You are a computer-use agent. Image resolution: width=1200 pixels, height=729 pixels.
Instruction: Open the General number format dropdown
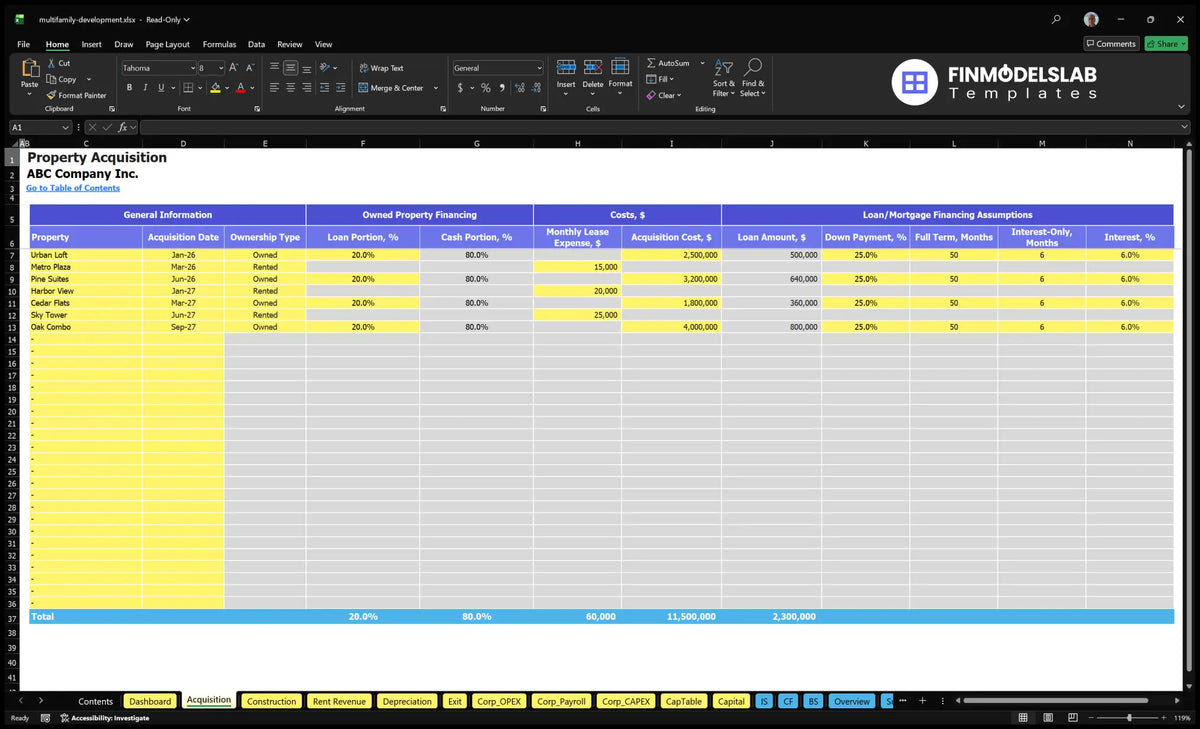coord(539,68)
